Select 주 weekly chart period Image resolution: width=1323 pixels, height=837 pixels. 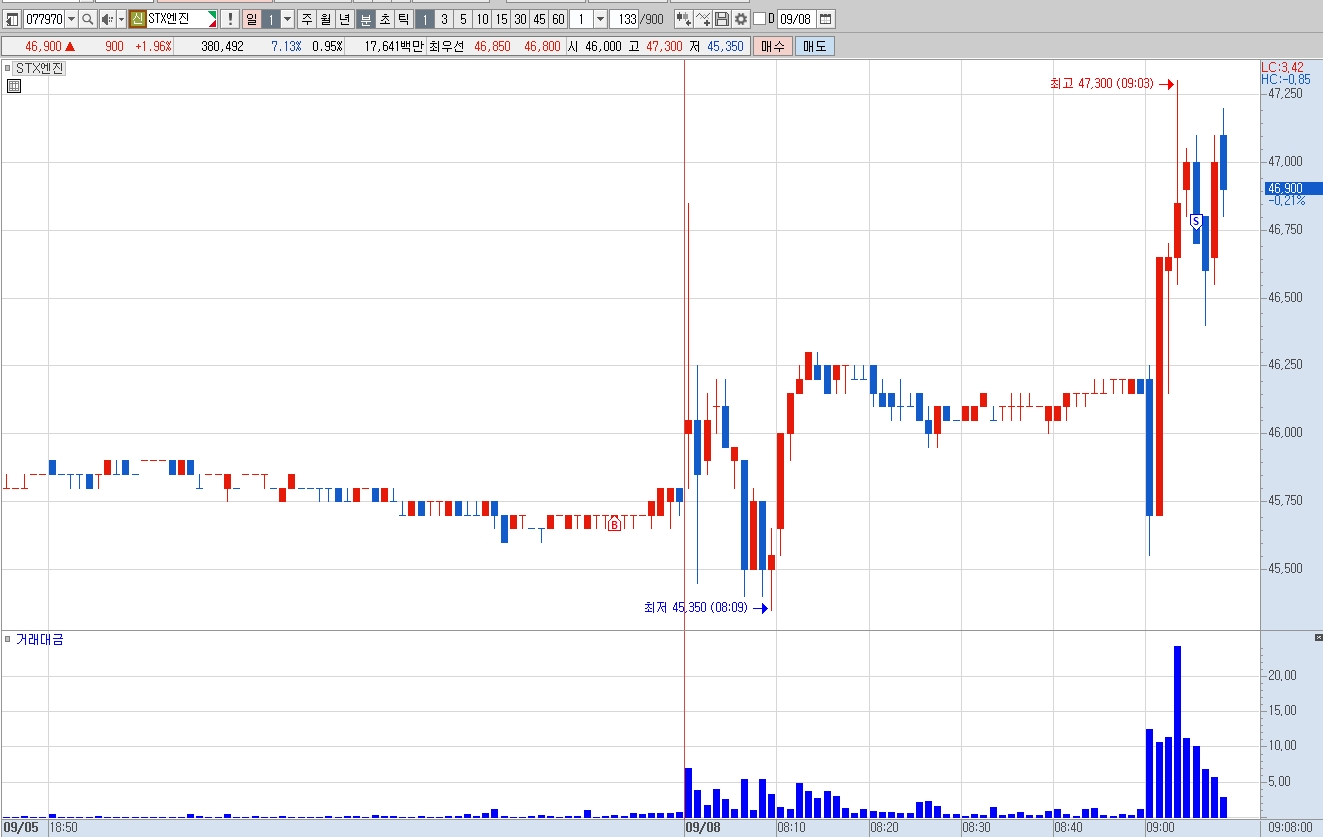pyautogui.click(x=306, y=19)
